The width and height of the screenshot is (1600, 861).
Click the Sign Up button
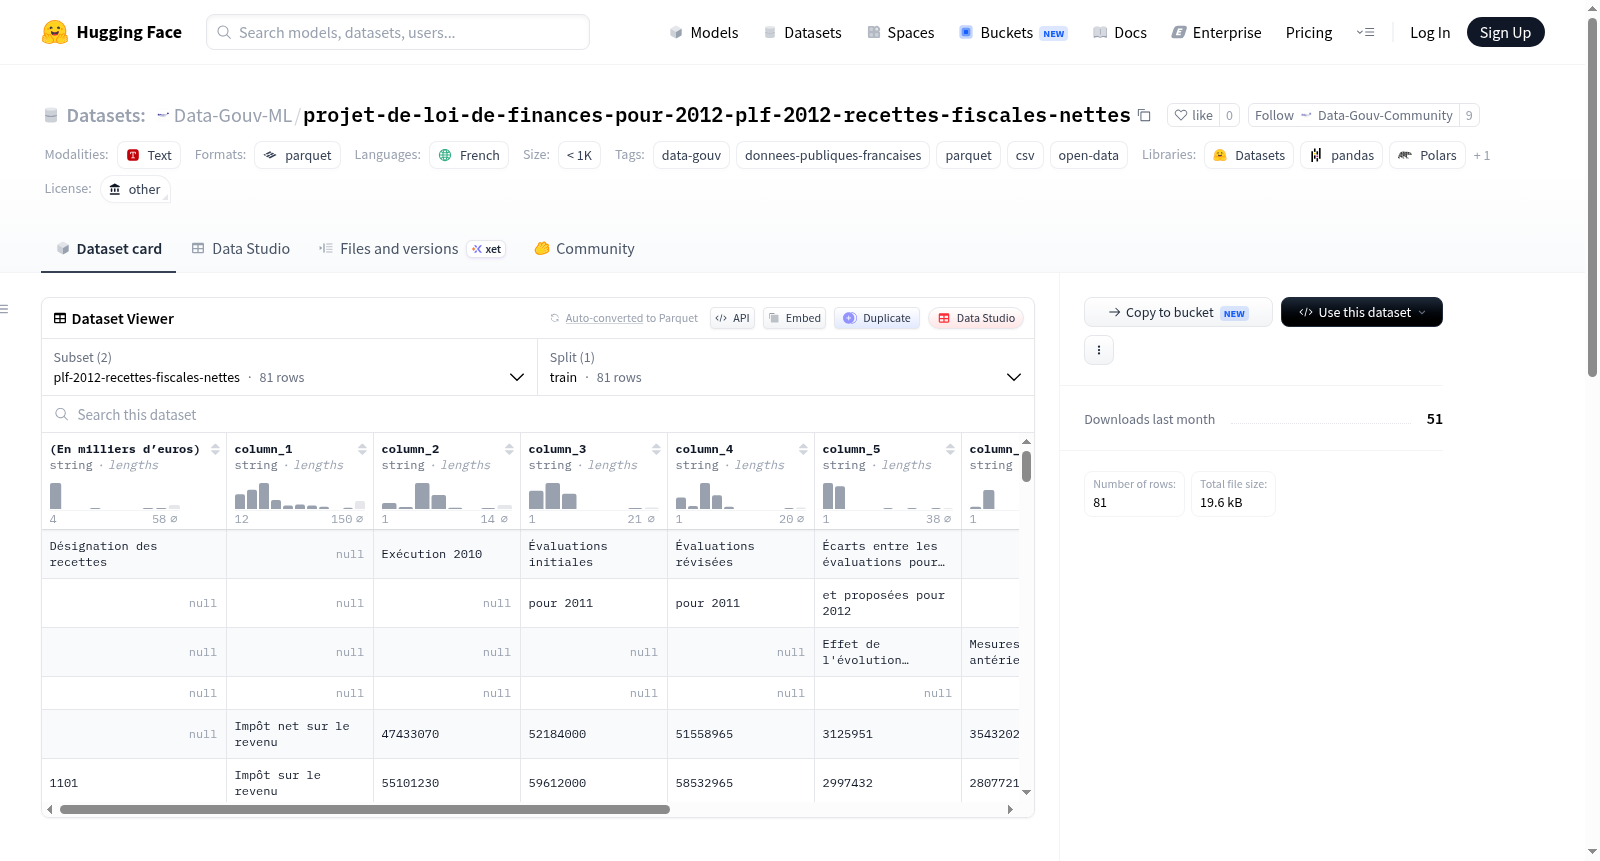(x=1505, y=32)
